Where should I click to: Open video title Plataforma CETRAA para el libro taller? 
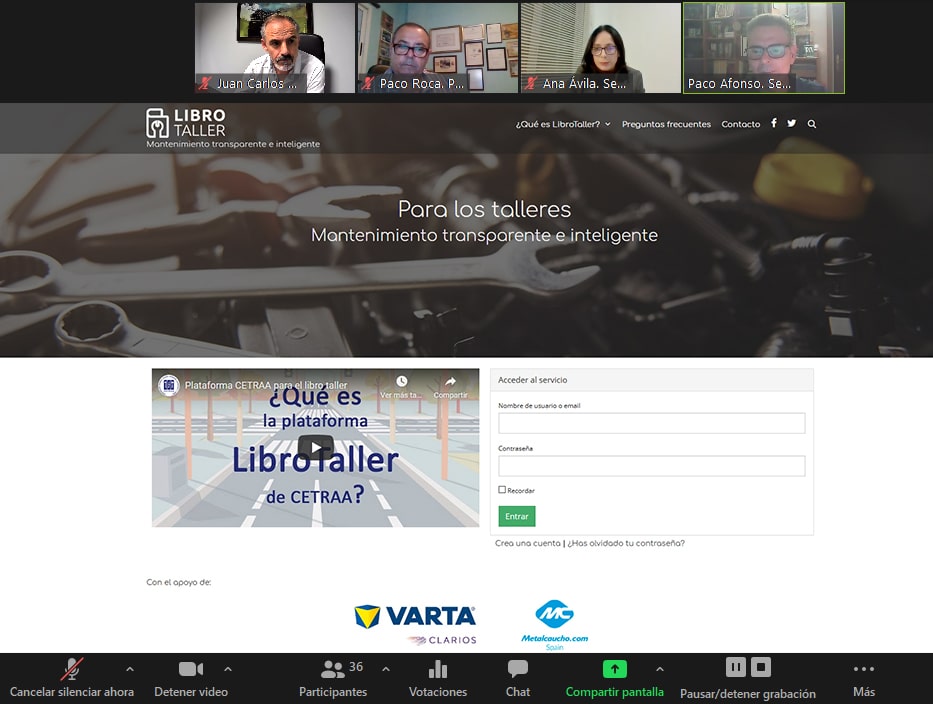(265, 385)
